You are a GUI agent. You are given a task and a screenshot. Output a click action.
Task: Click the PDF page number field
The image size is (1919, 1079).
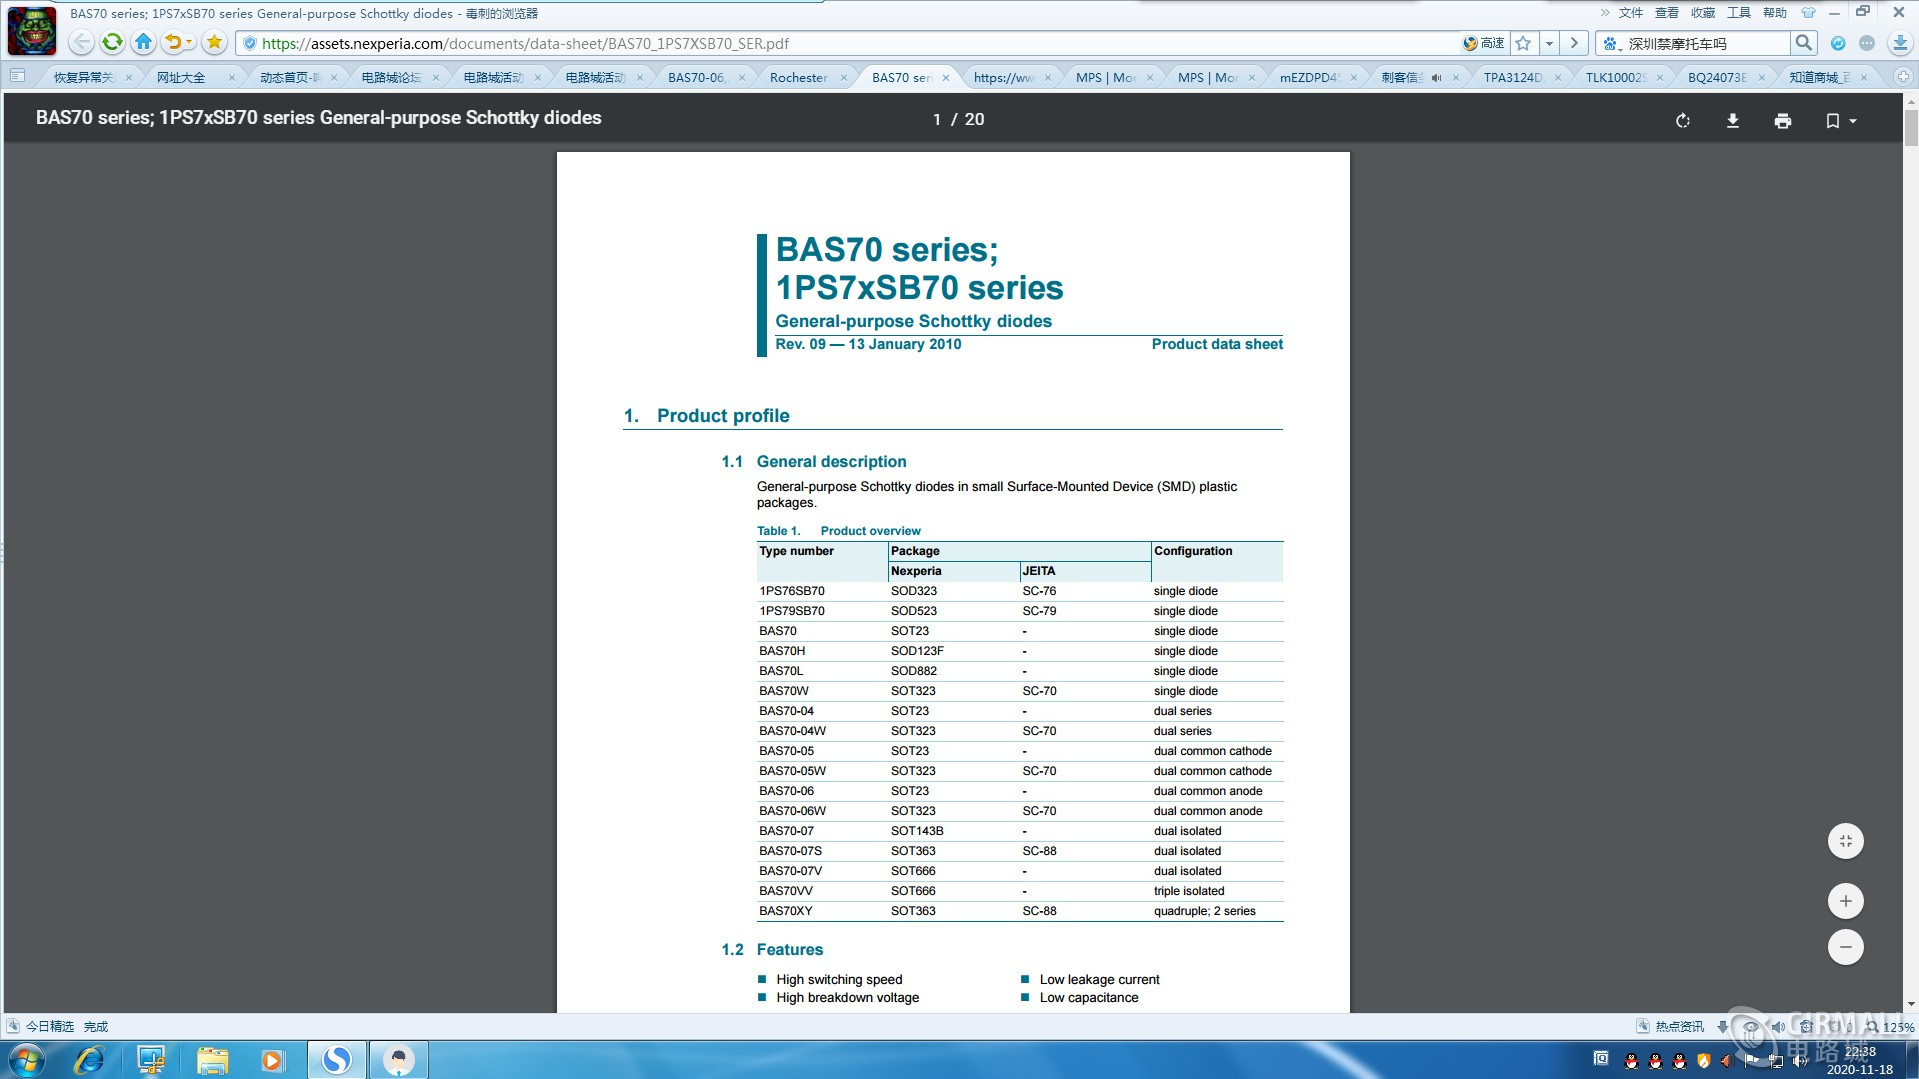tap(937, 119)
